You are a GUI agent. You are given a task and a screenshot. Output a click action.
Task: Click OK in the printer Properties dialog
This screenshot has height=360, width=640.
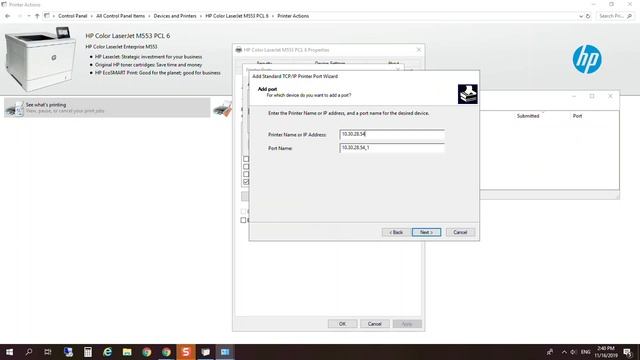[x=342, y=324]
